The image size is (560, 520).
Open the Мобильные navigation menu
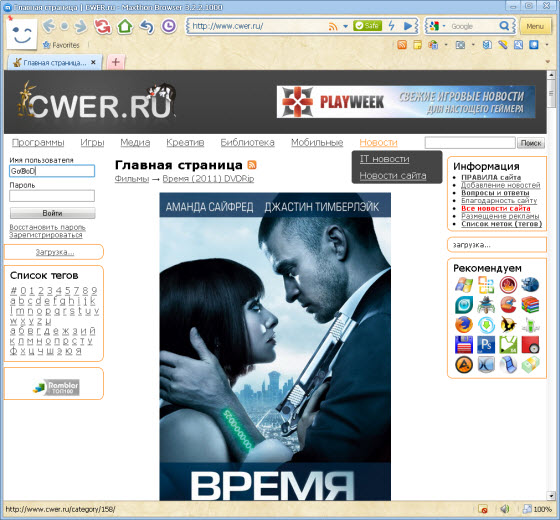coord(317,142)
